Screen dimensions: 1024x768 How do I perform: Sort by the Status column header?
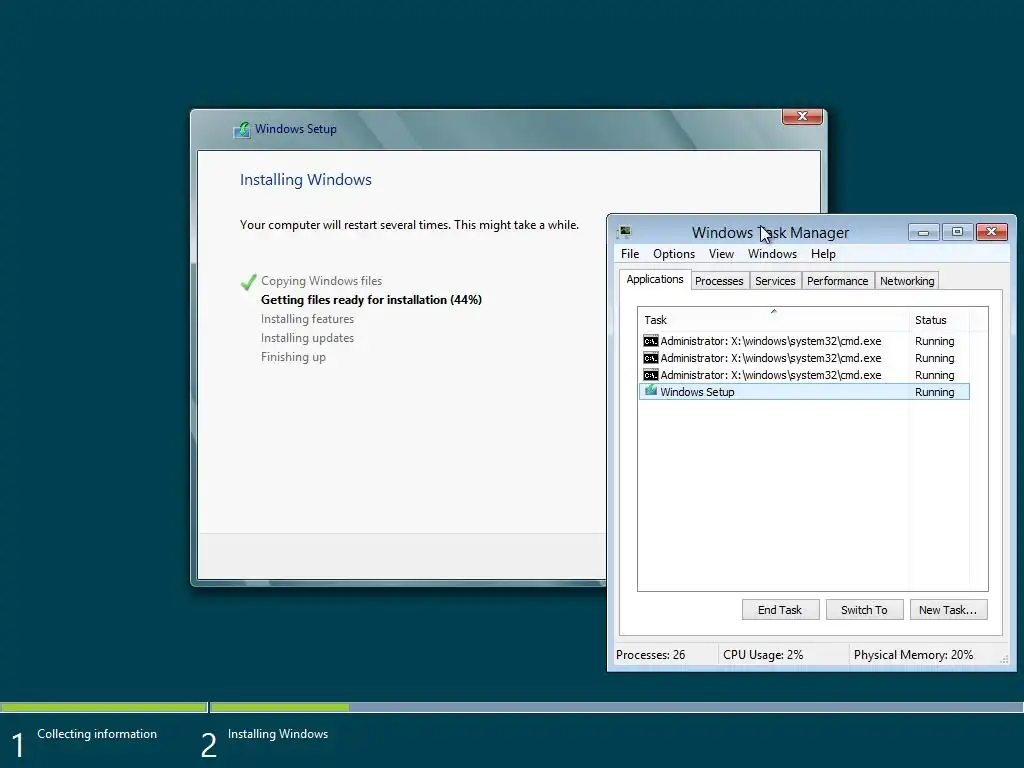point(939,319)
